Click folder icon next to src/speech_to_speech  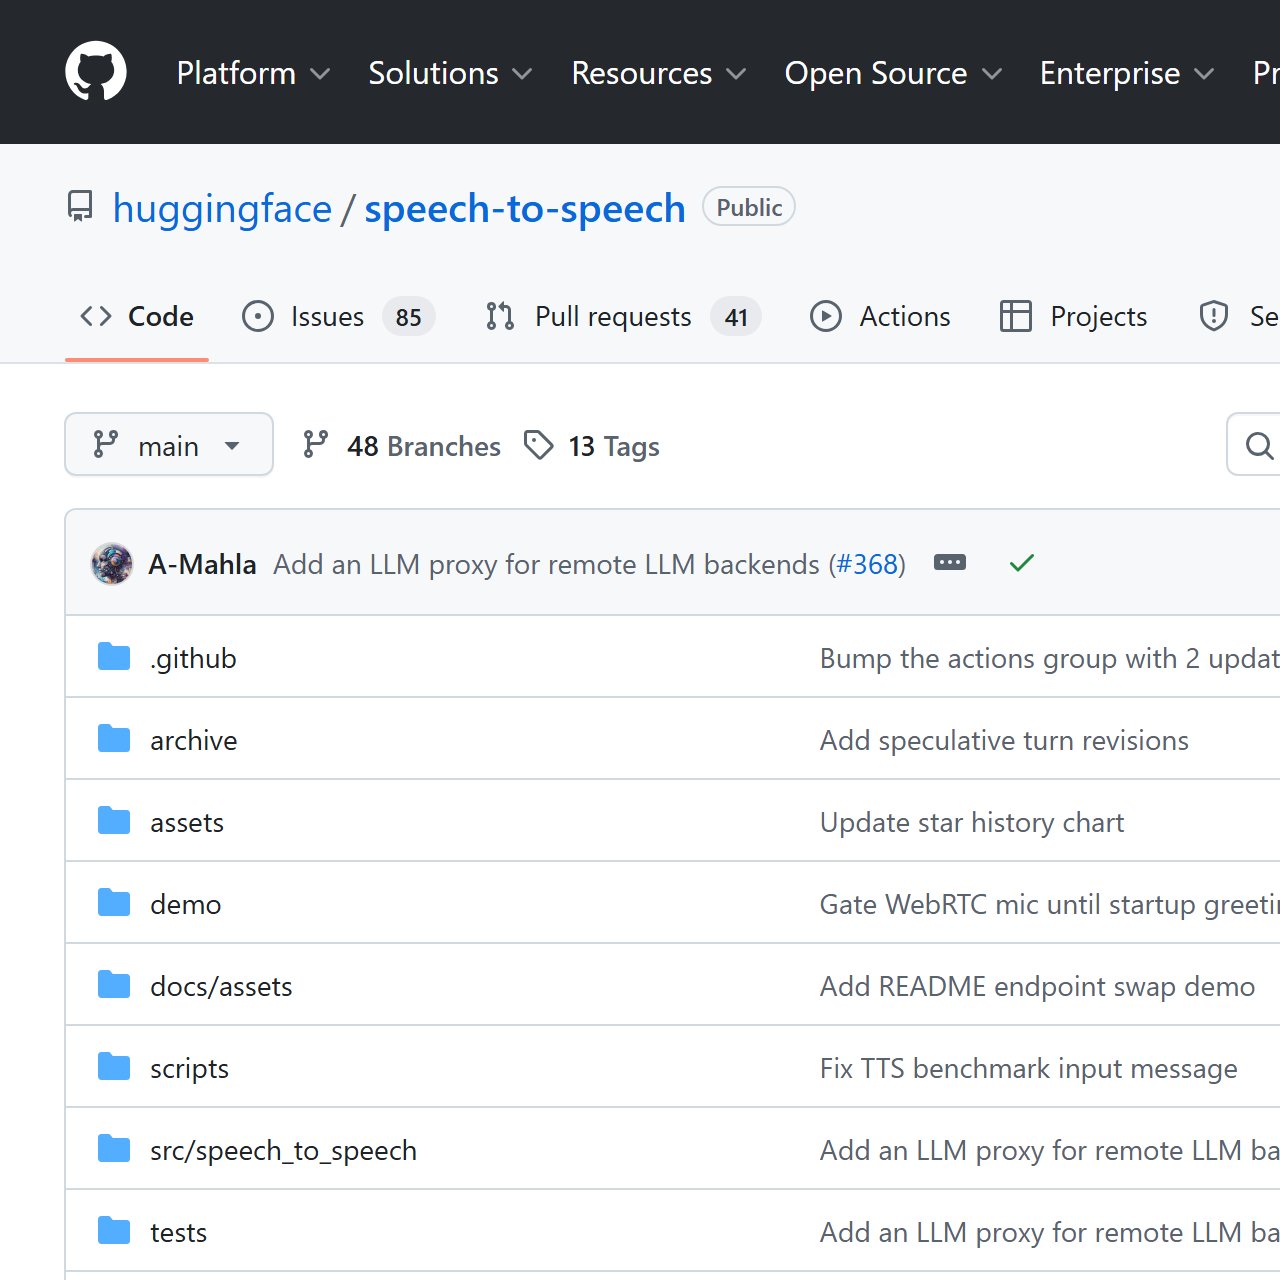pos(114,1149)
